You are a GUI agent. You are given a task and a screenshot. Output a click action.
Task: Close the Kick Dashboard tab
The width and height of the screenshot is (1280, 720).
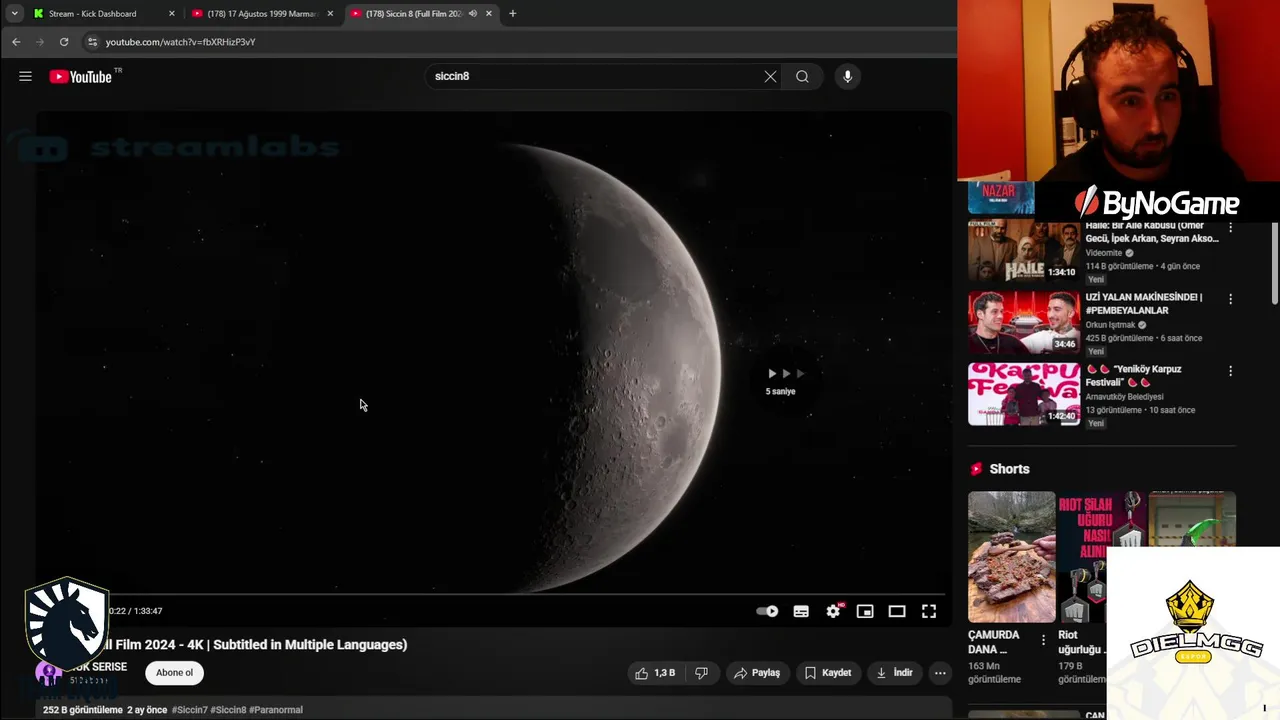pos(172,14)
